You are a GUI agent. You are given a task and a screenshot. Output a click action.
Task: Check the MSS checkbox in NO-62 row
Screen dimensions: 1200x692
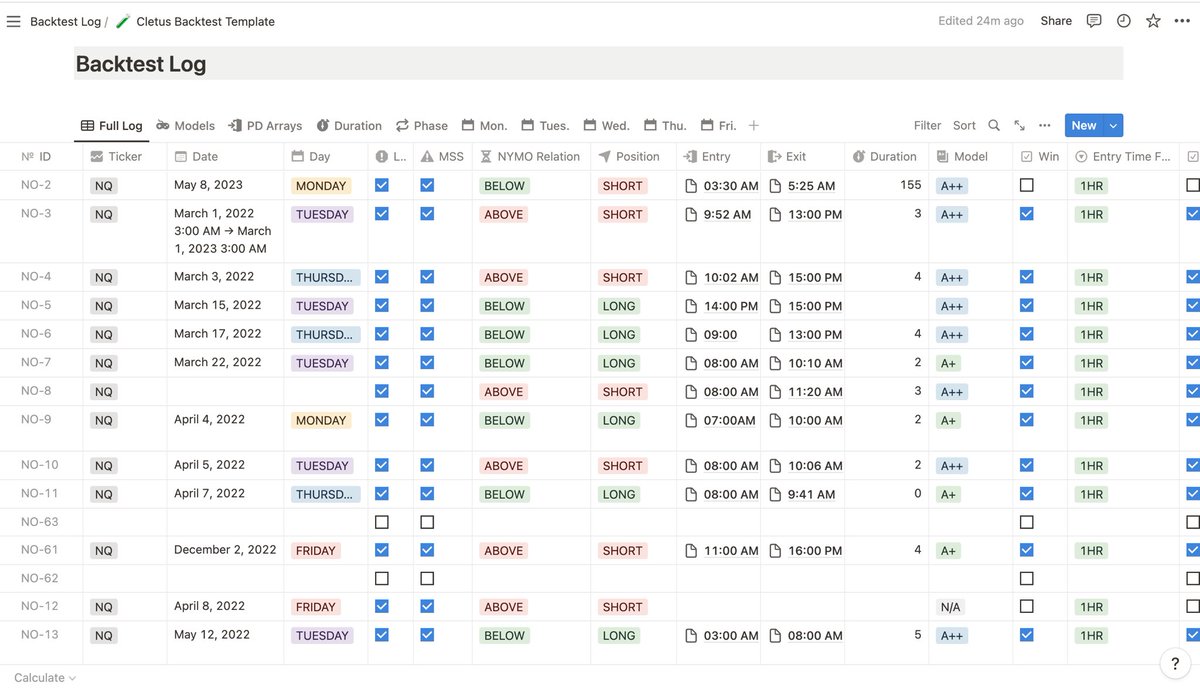pos(427,578)
